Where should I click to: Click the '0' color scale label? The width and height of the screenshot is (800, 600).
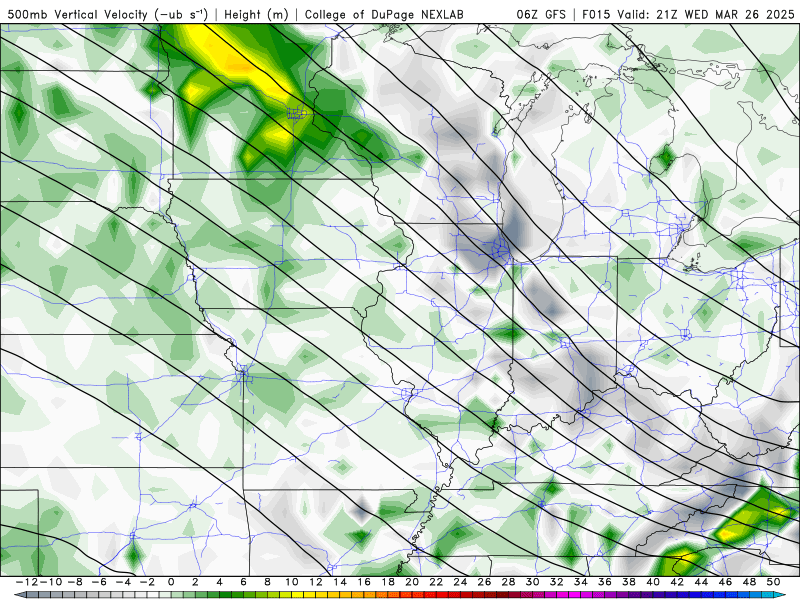point(171,582)
